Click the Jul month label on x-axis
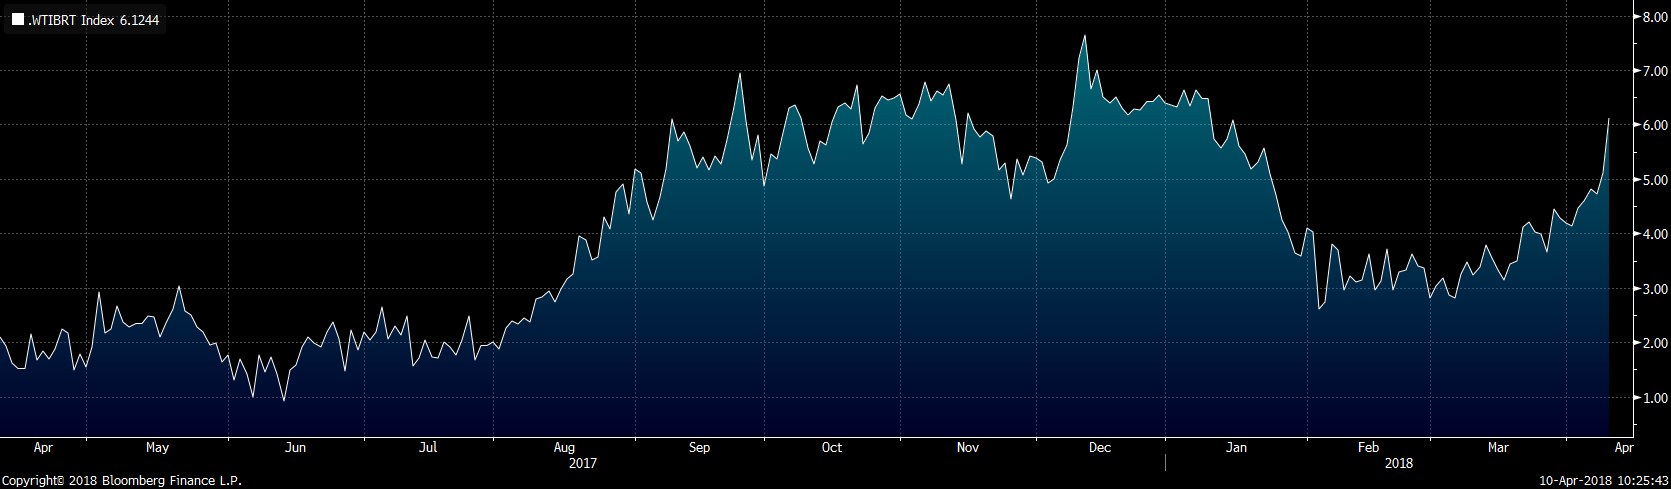 (428, 447)
